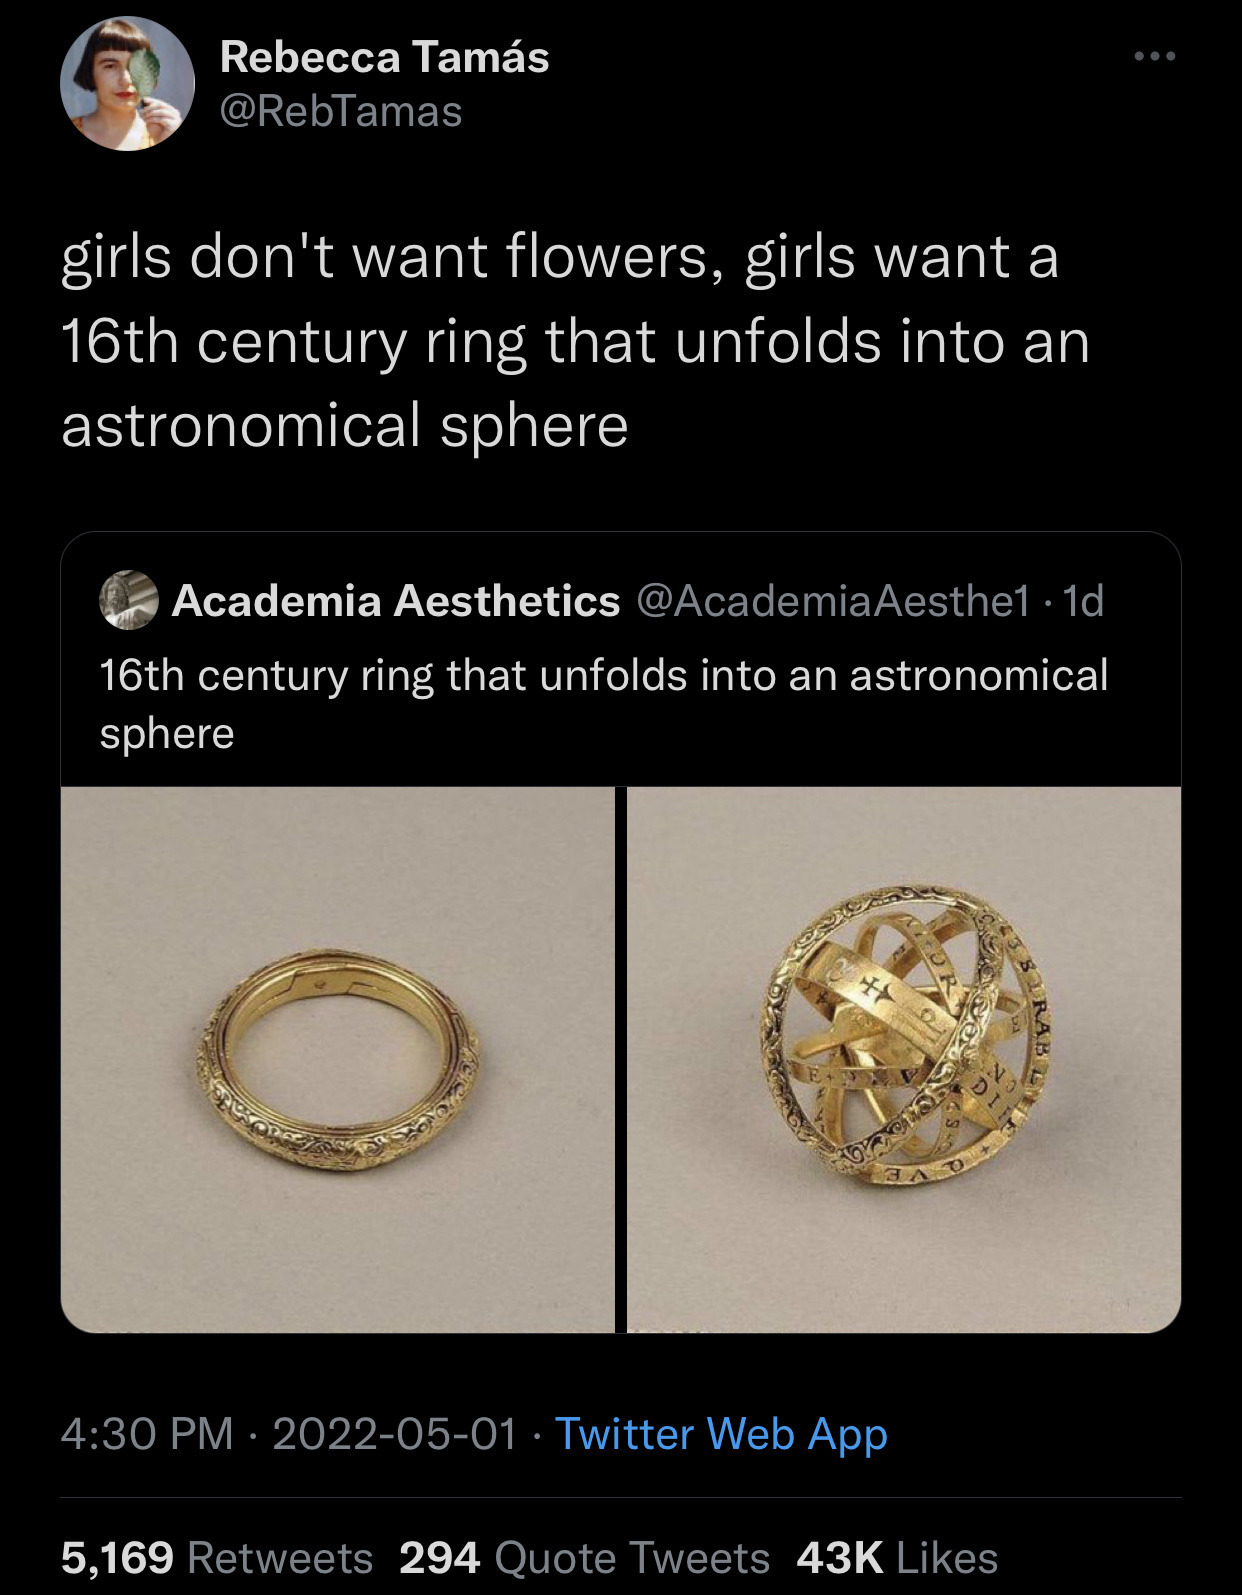The height and width of the screenshot is (1595, 1242).
Task: Open the closed gold ring photo
Action: [x=338, y=1059]
